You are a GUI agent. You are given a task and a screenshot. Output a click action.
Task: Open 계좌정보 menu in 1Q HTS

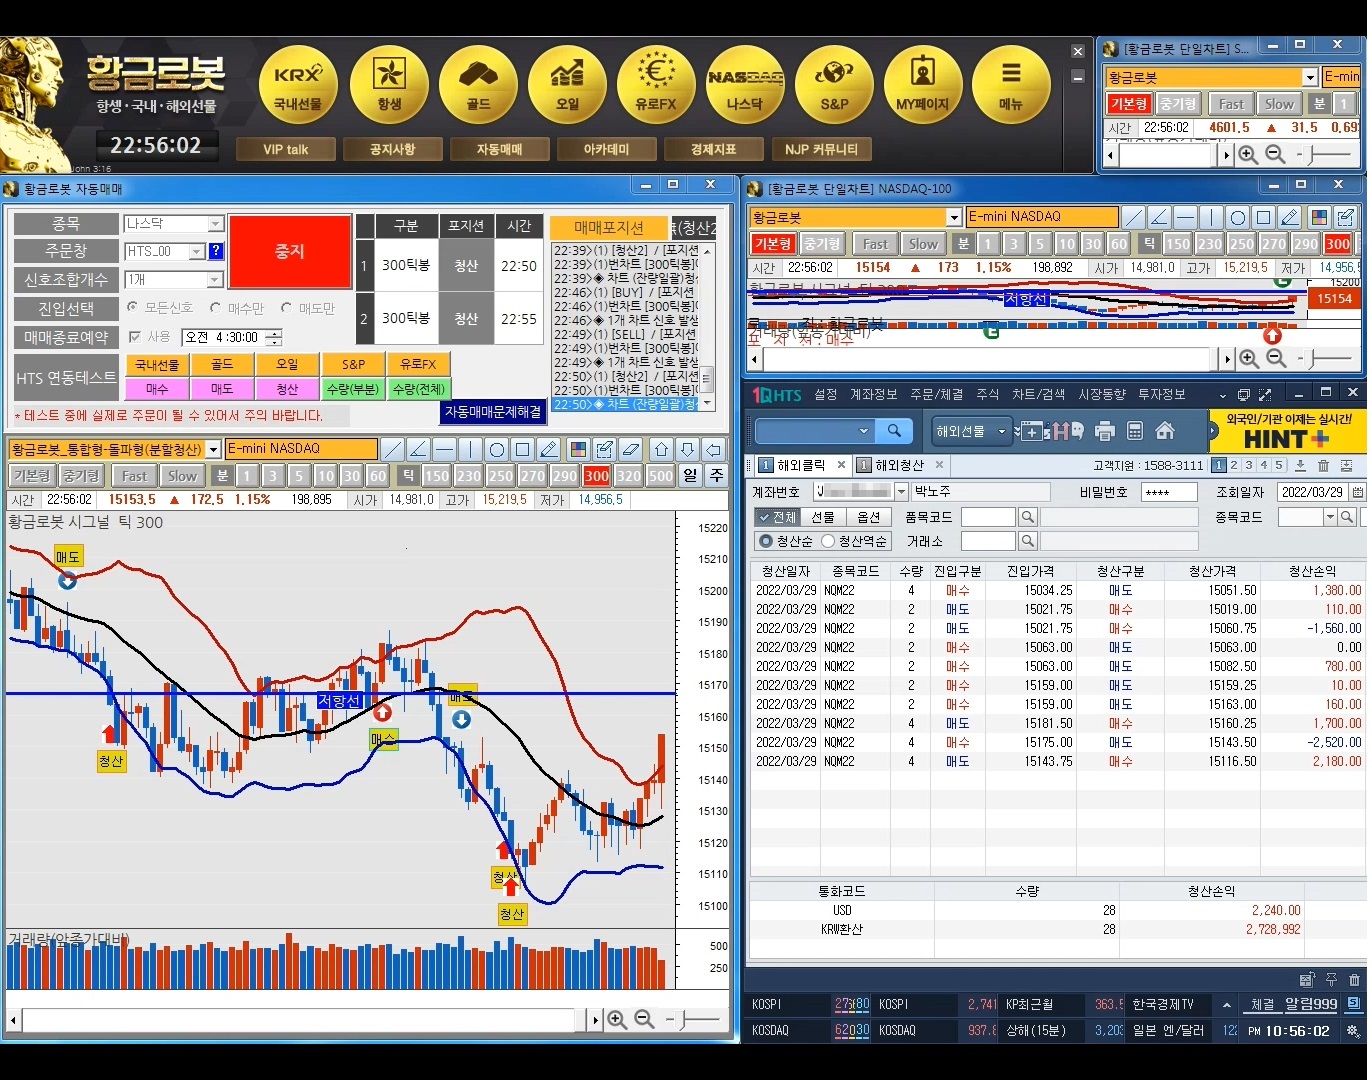[873, 395]
